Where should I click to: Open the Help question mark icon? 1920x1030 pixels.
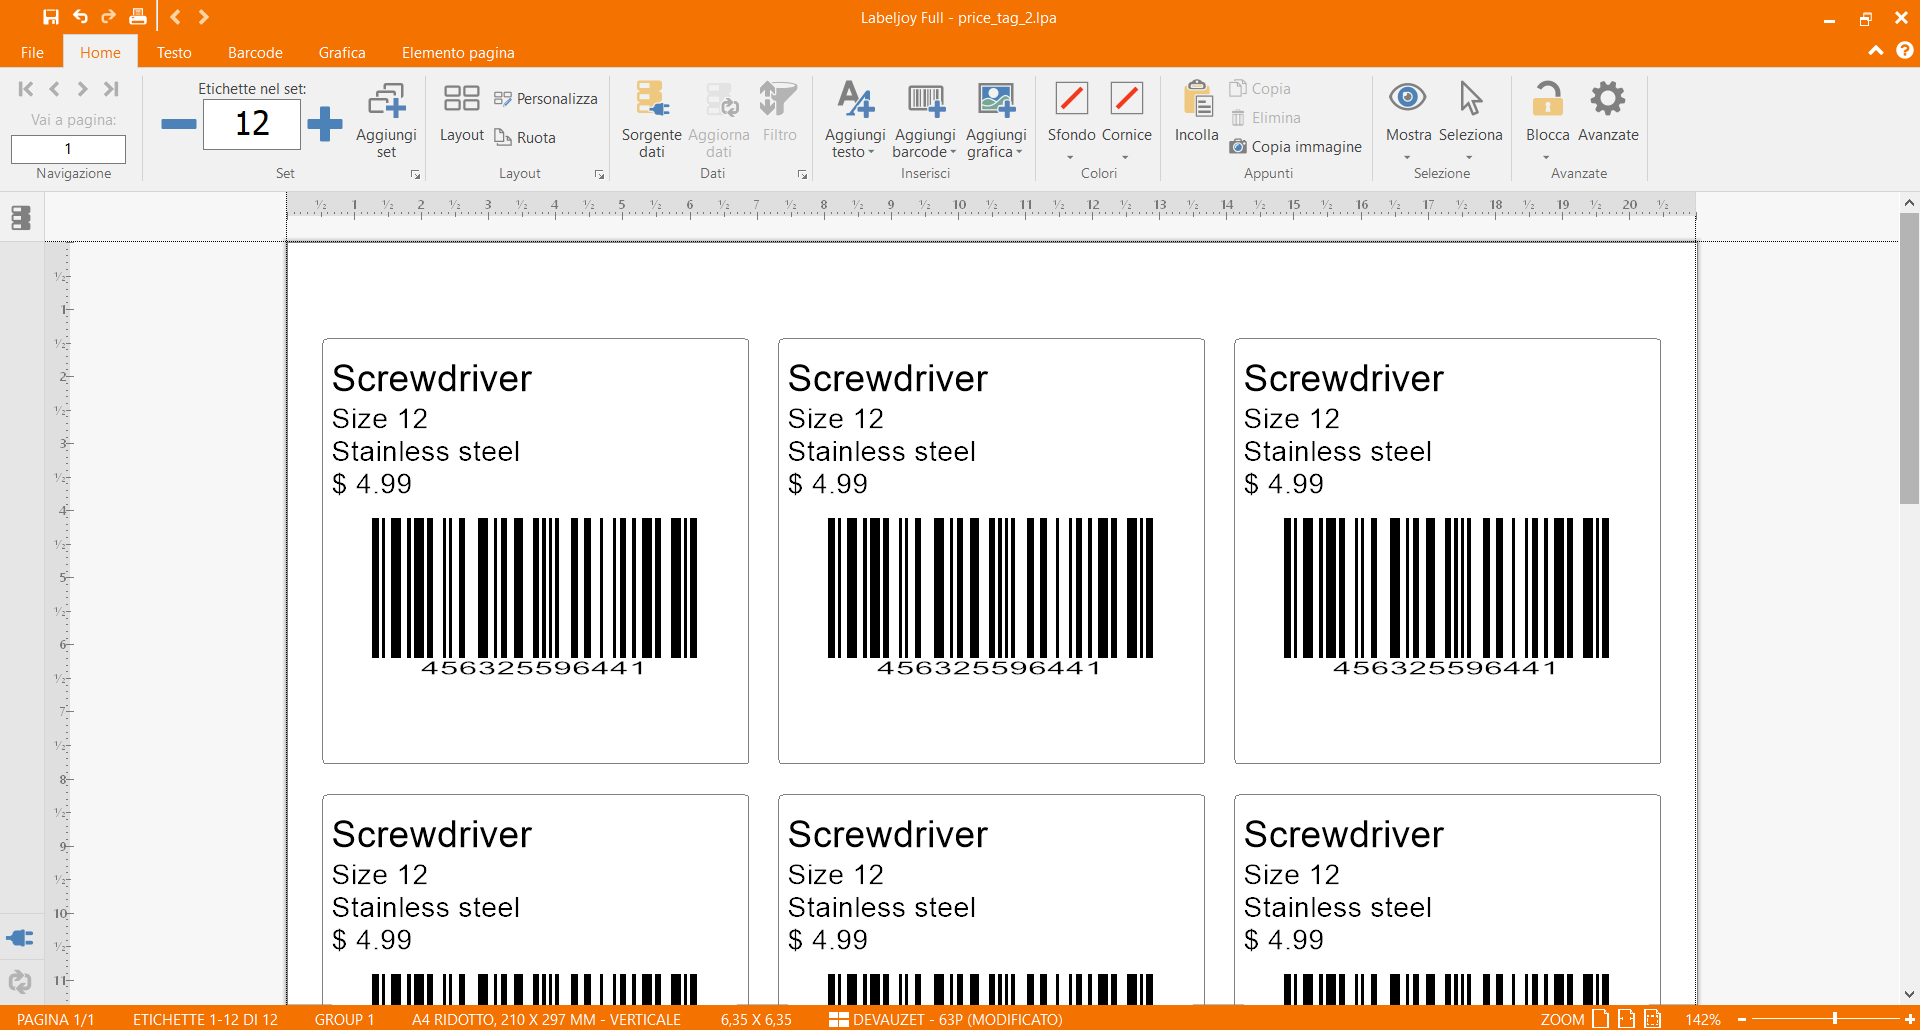(x=1905, y=50)
